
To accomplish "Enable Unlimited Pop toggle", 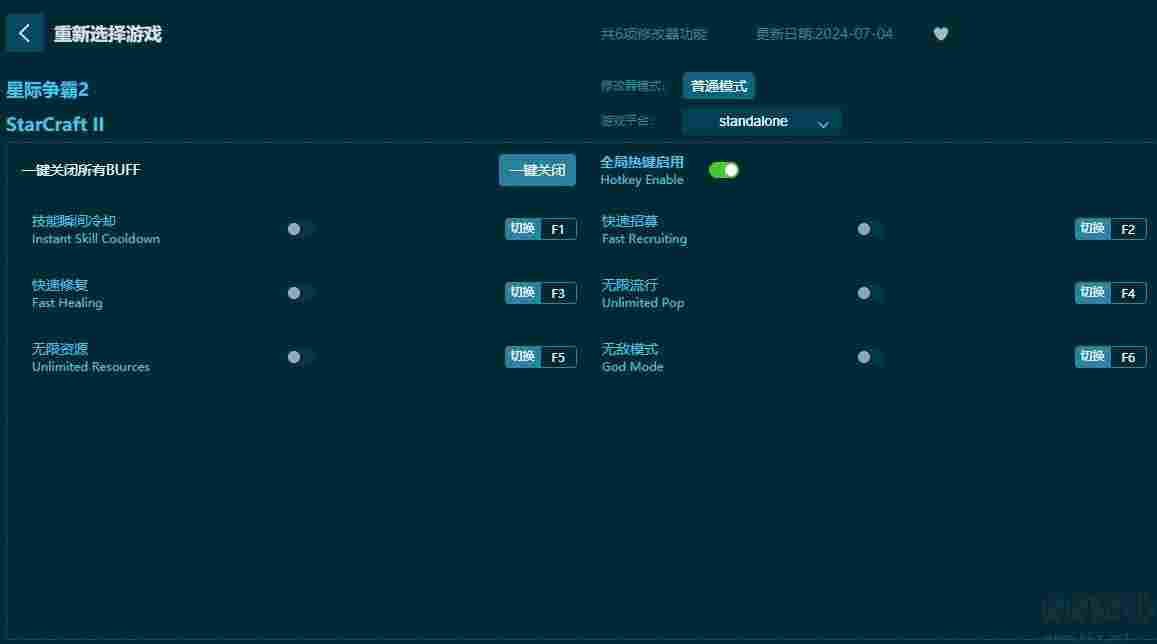I will click(x=869, y=294).
